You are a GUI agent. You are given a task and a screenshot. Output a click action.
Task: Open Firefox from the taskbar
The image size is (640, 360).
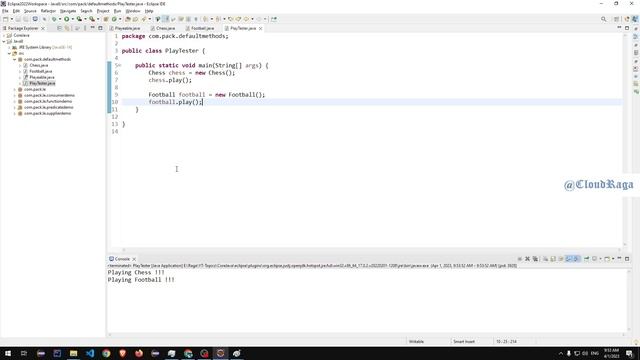tap(139, 353)
